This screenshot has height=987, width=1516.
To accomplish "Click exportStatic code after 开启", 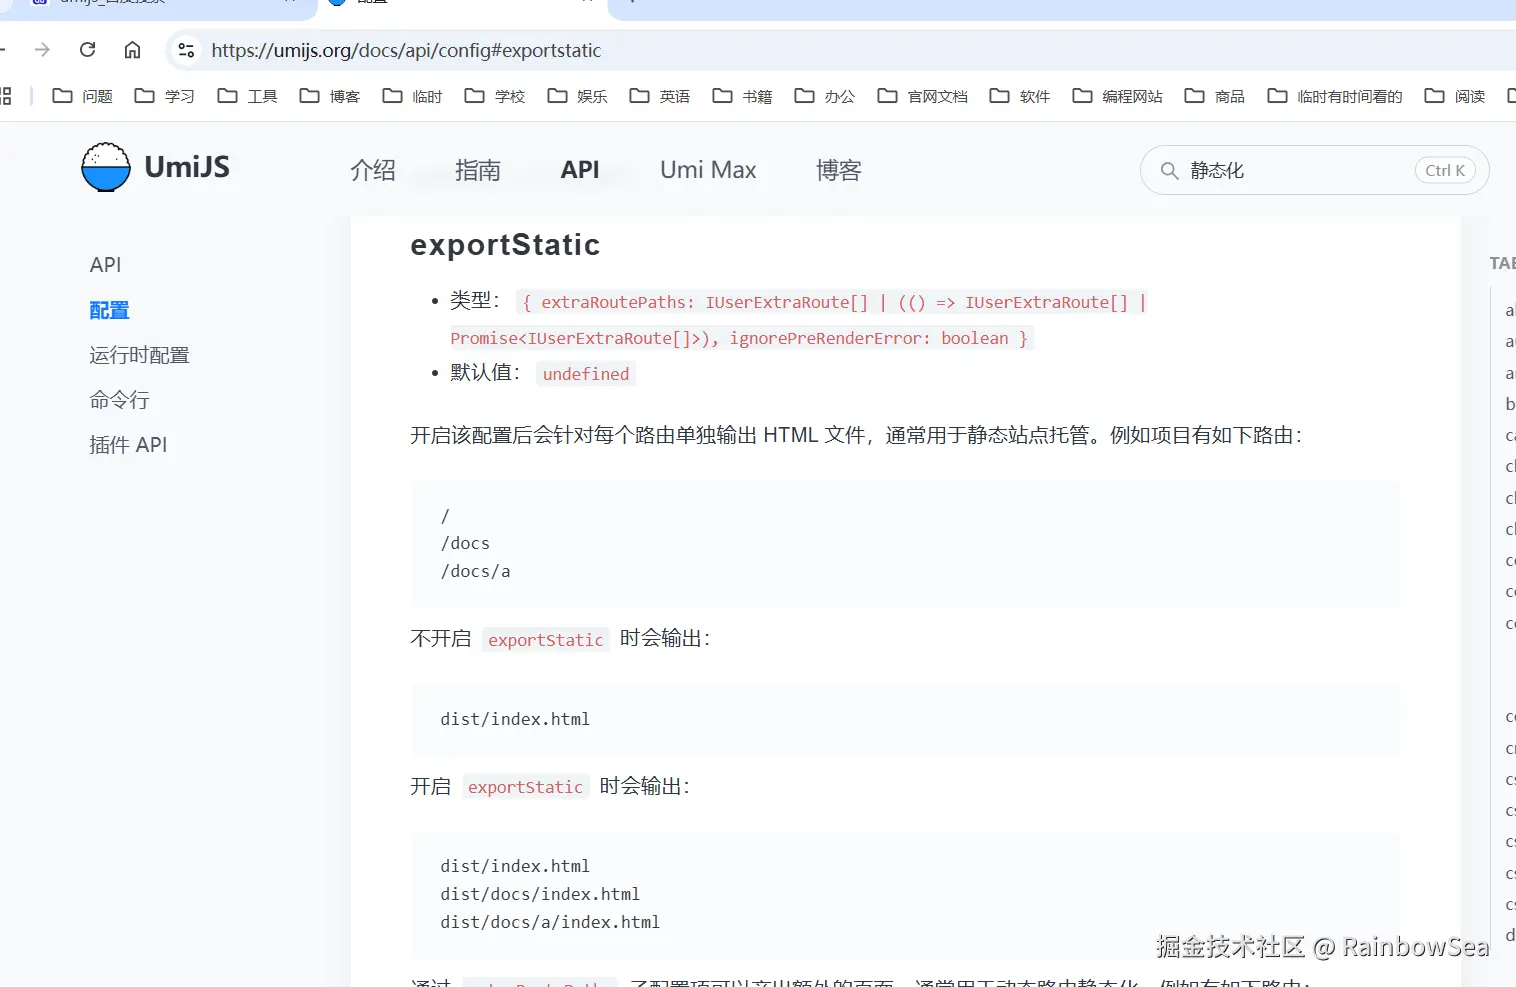I will click(x=525, y=787).
